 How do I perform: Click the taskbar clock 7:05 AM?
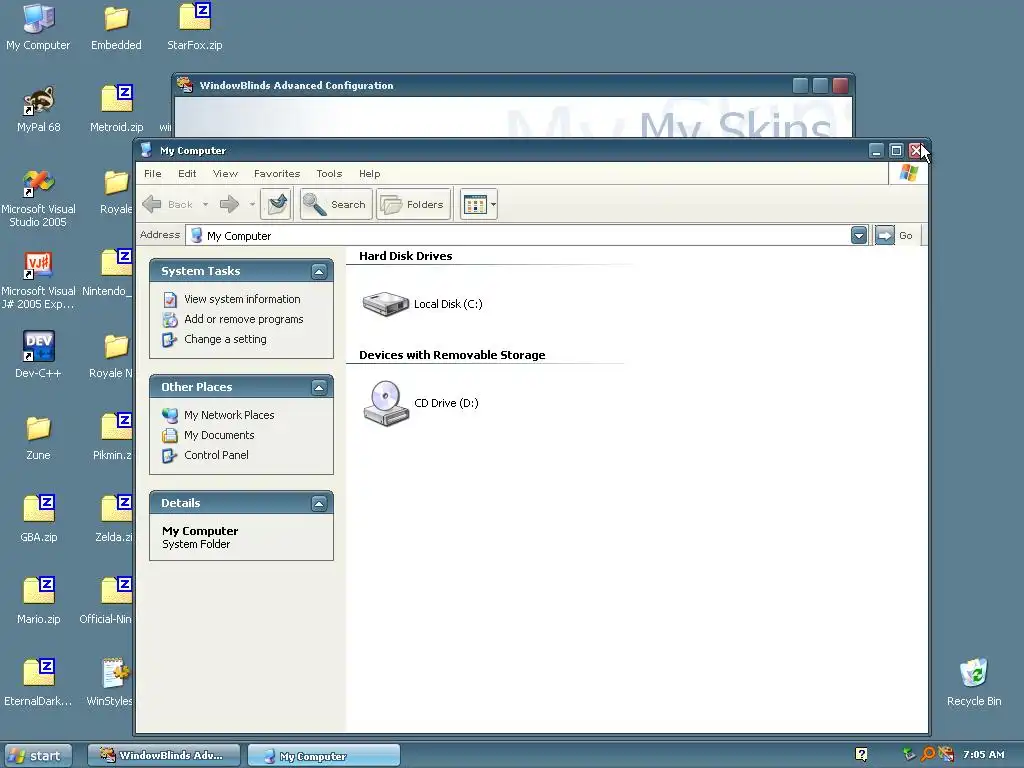[x=984, y=755]
